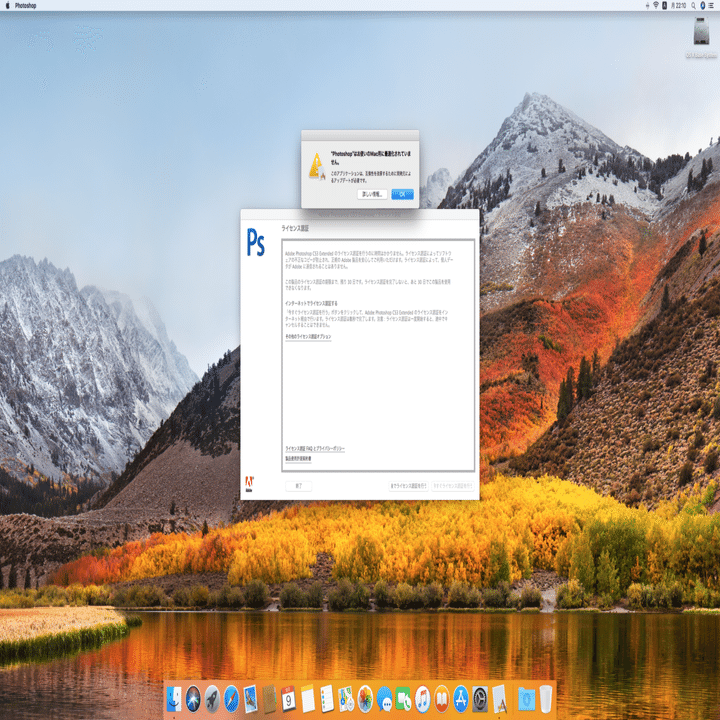Open Siri from the Dock
The image size is (720, 720).
click(x=193, y=699)
